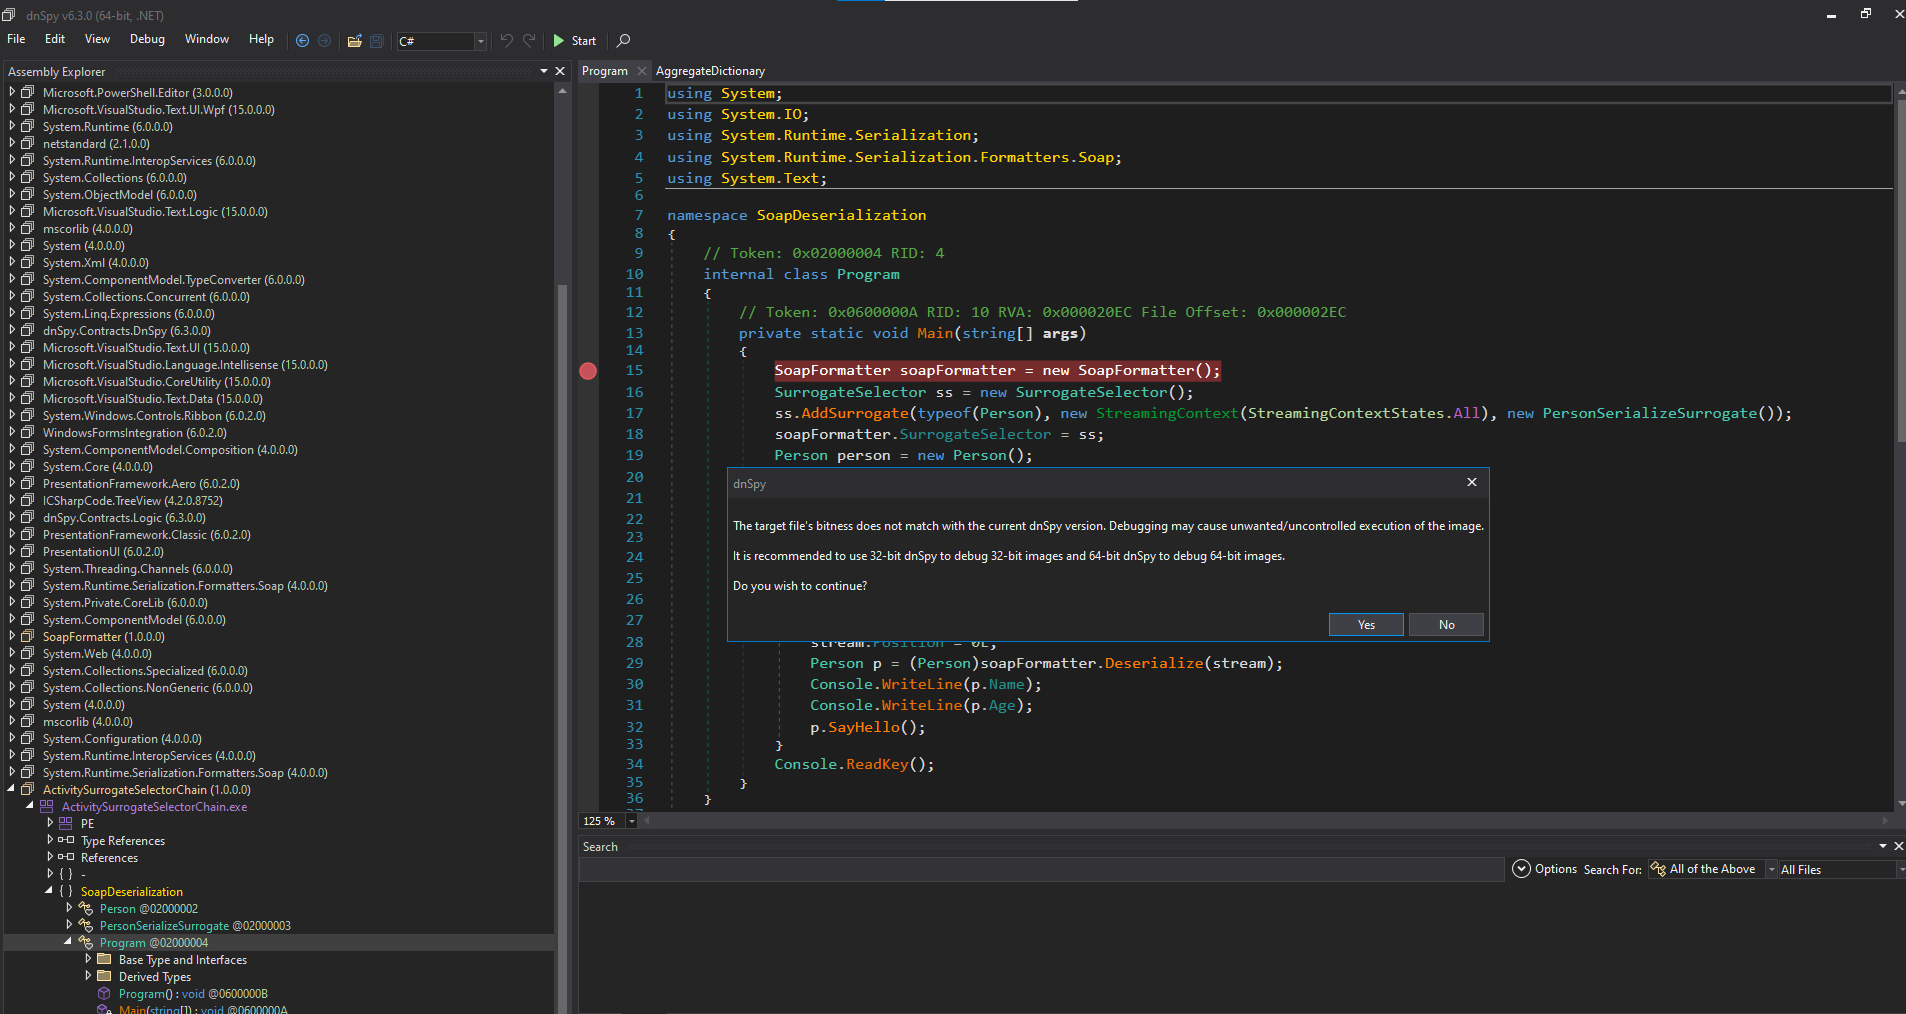The image size is (1906, 1014).
Task: Select the Derived Types folder
Action: 154,977
